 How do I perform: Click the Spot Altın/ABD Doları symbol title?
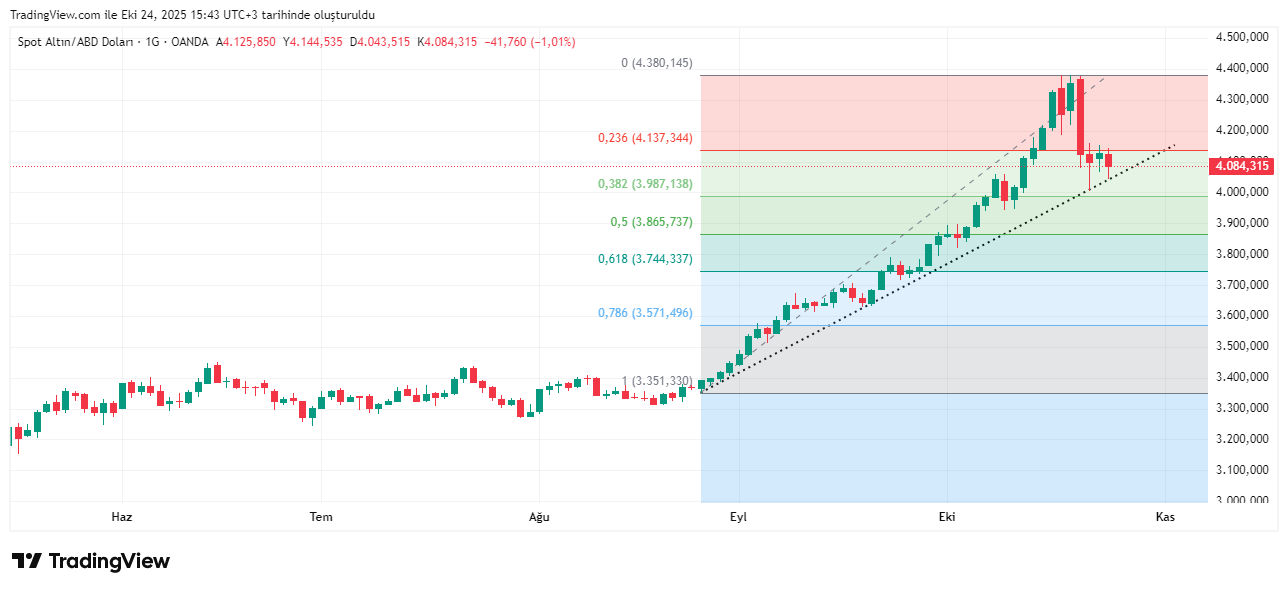coord(78,42)
